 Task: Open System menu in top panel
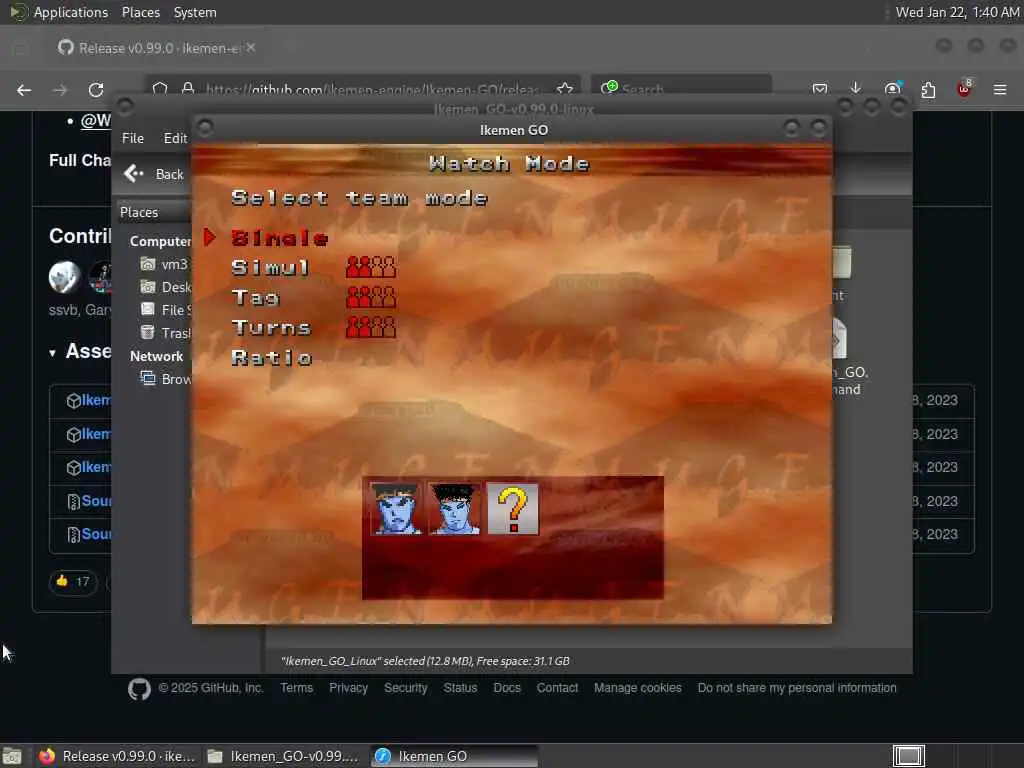[x=195, y=12]
